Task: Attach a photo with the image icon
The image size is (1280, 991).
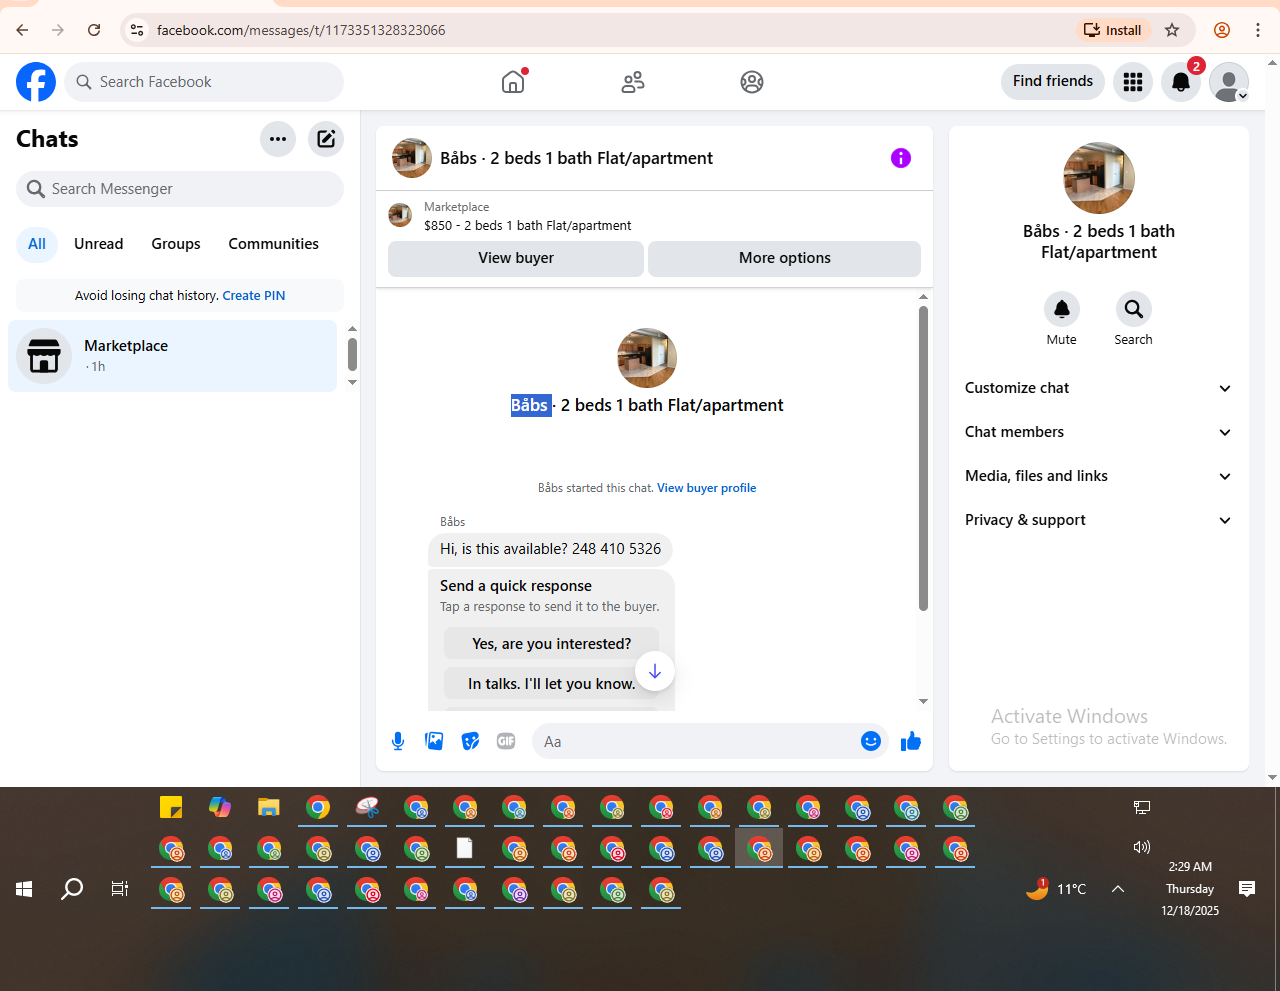Action: [x=434, y=741]
